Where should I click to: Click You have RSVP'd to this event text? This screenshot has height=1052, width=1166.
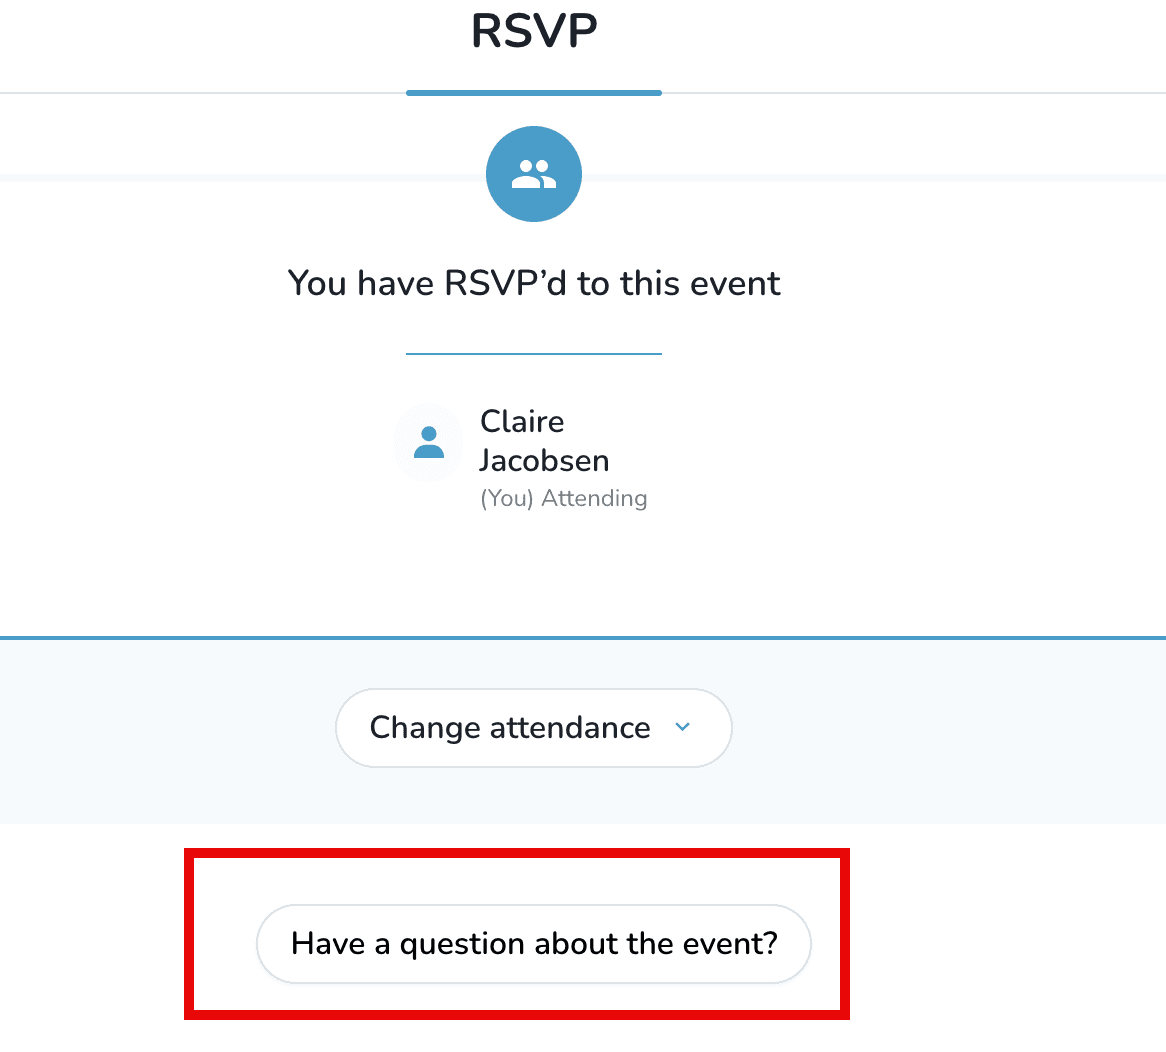pyautogui.click(x=533, y=283)
